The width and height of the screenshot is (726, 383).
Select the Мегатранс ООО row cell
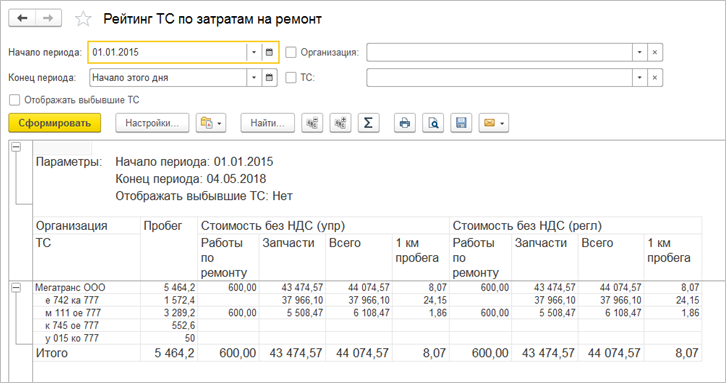(87, 288)
